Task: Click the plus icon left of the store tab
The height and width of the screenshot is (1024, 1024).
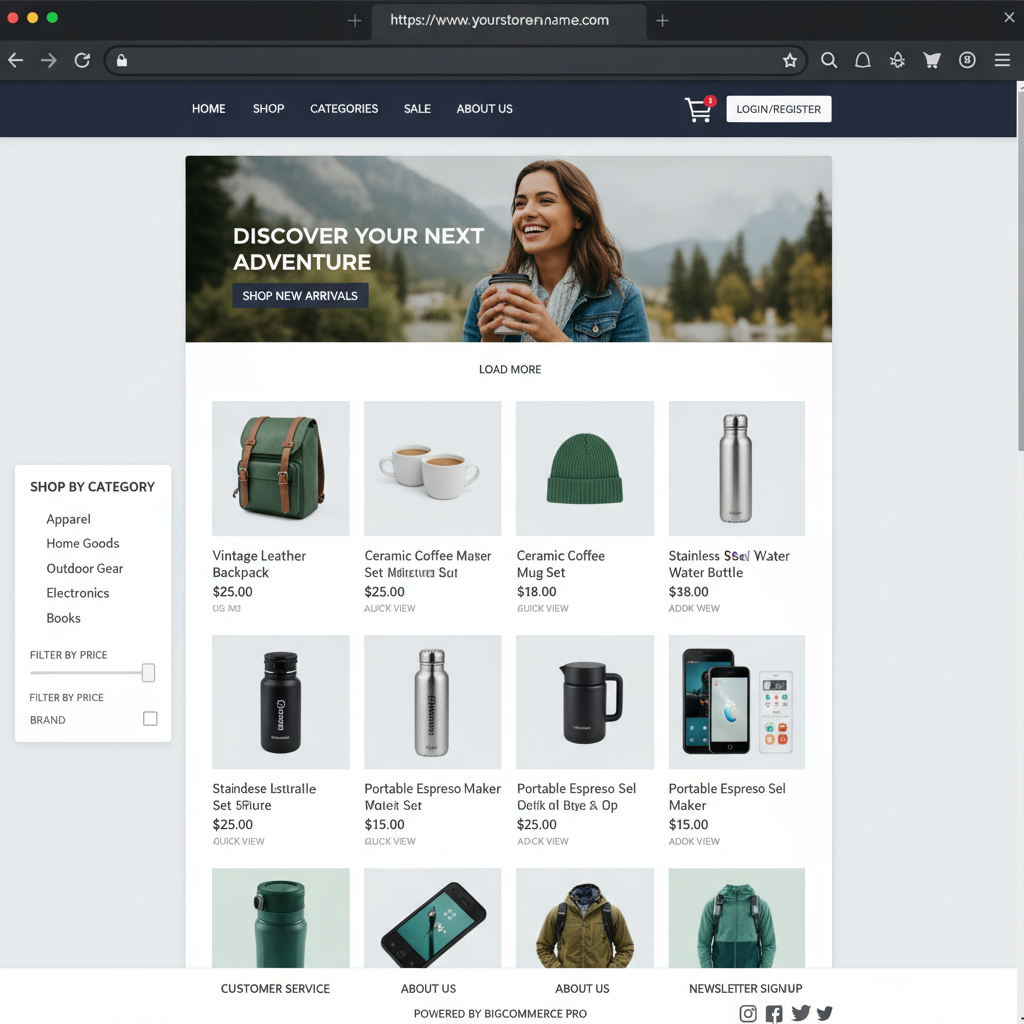Action: coord(355,21)
